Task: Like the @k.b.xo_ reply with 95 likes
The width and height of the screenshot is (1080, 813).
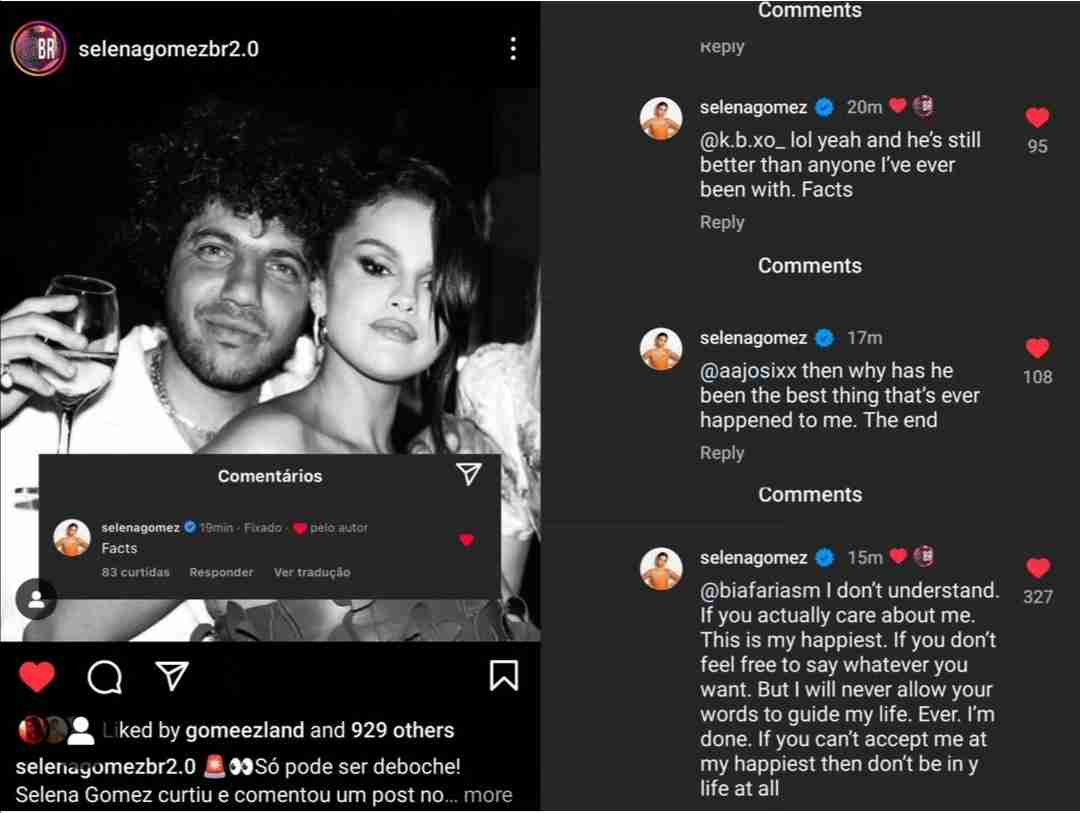Action: pos(1037,118)
